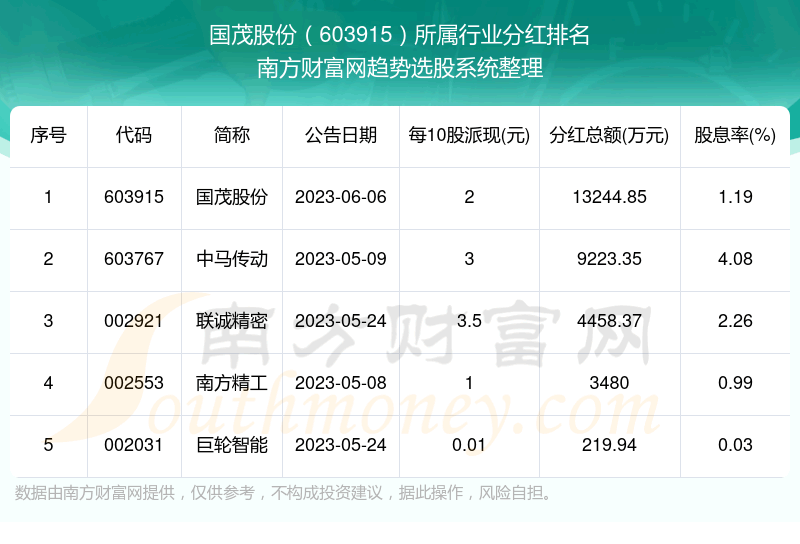Click announcement date 2023-05-09
800x544 pixels.
pyautogui.click(x=341, y=259)
